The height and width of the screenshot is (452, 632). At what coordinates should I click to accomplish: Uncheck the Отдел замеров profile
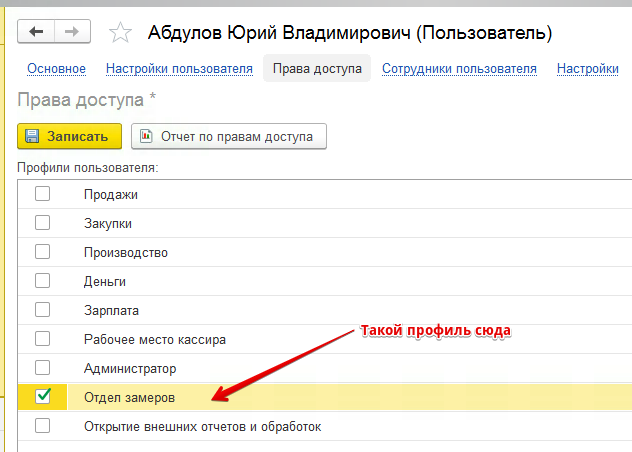(43, 397)
